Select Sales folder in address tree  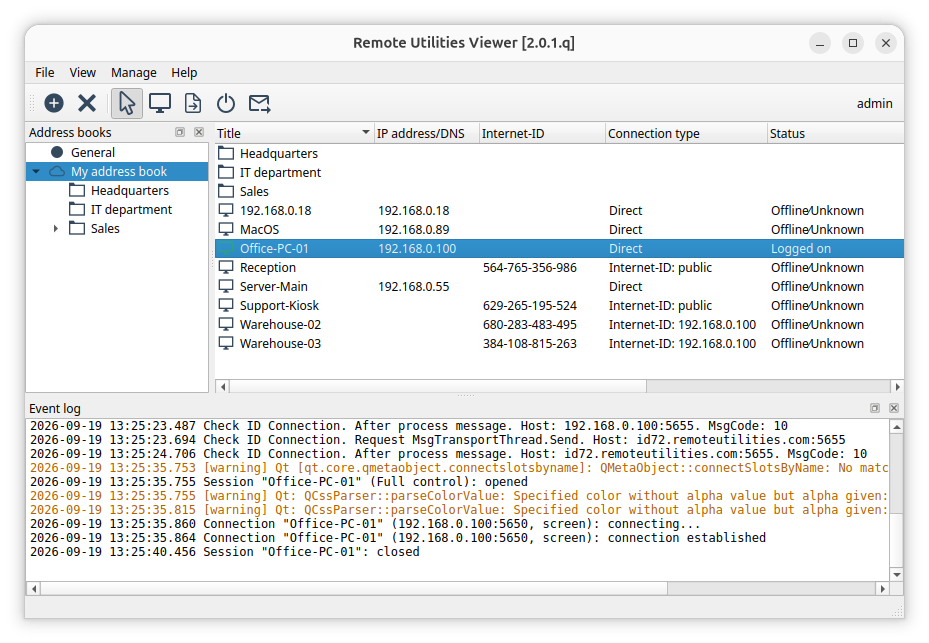tap(105, 228)
